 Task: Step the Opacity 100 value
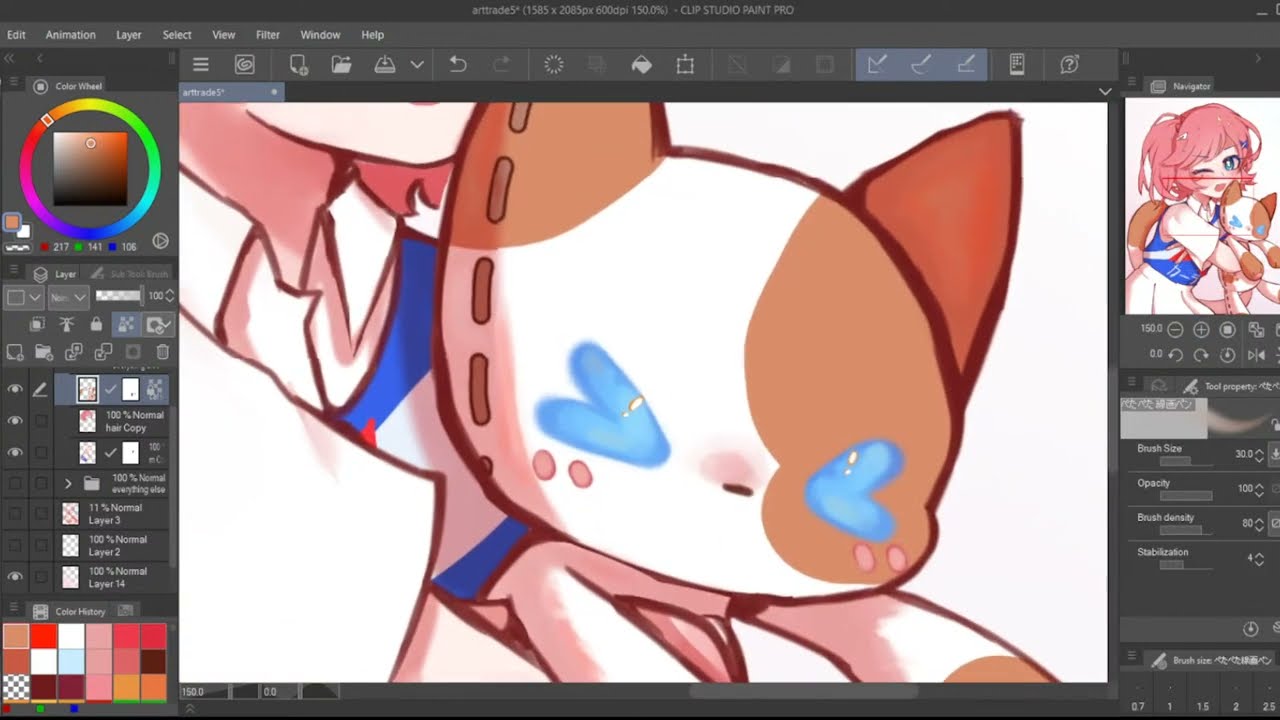pyautogui.click(x=1258, y=489)
